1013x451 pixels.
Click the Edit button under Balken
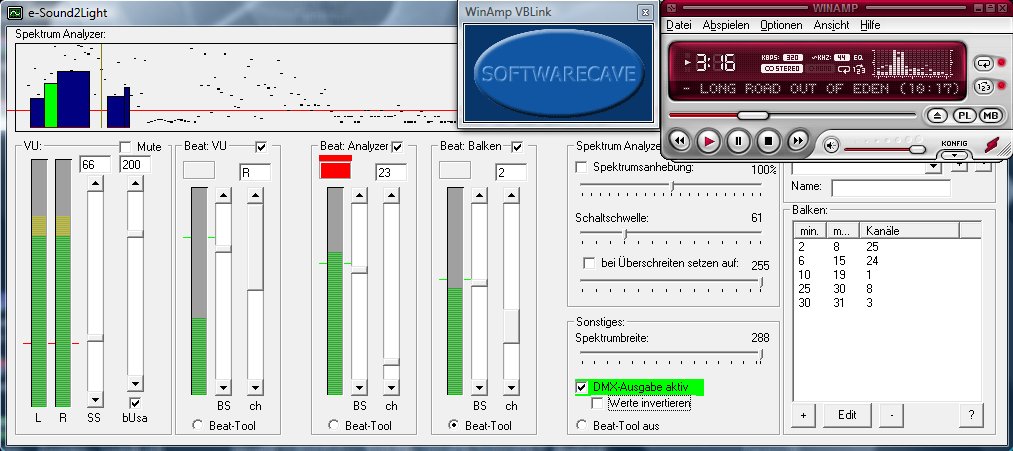pos(847,413)
